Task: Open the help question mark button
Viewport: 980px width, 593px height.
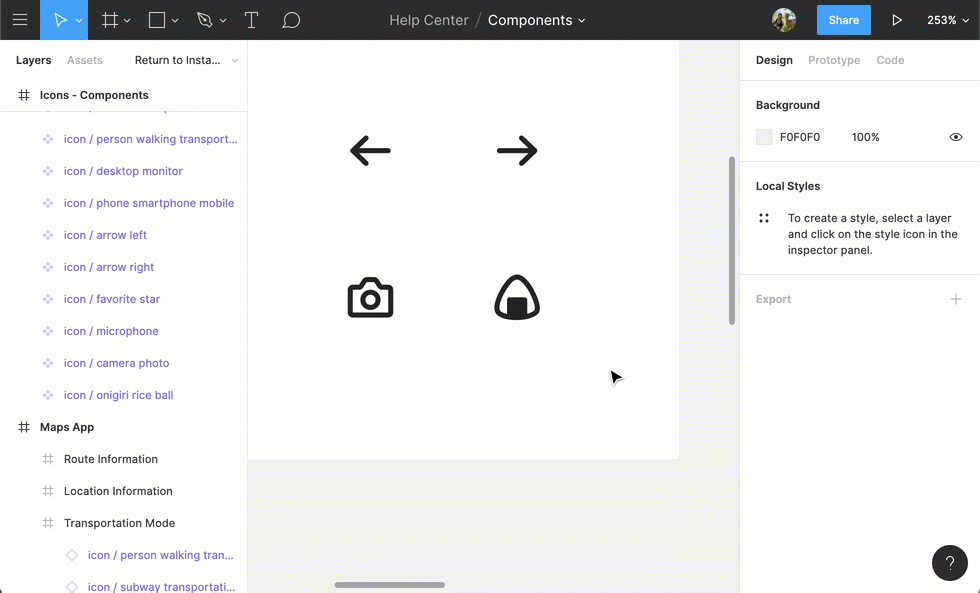Action: coord(950,563)
